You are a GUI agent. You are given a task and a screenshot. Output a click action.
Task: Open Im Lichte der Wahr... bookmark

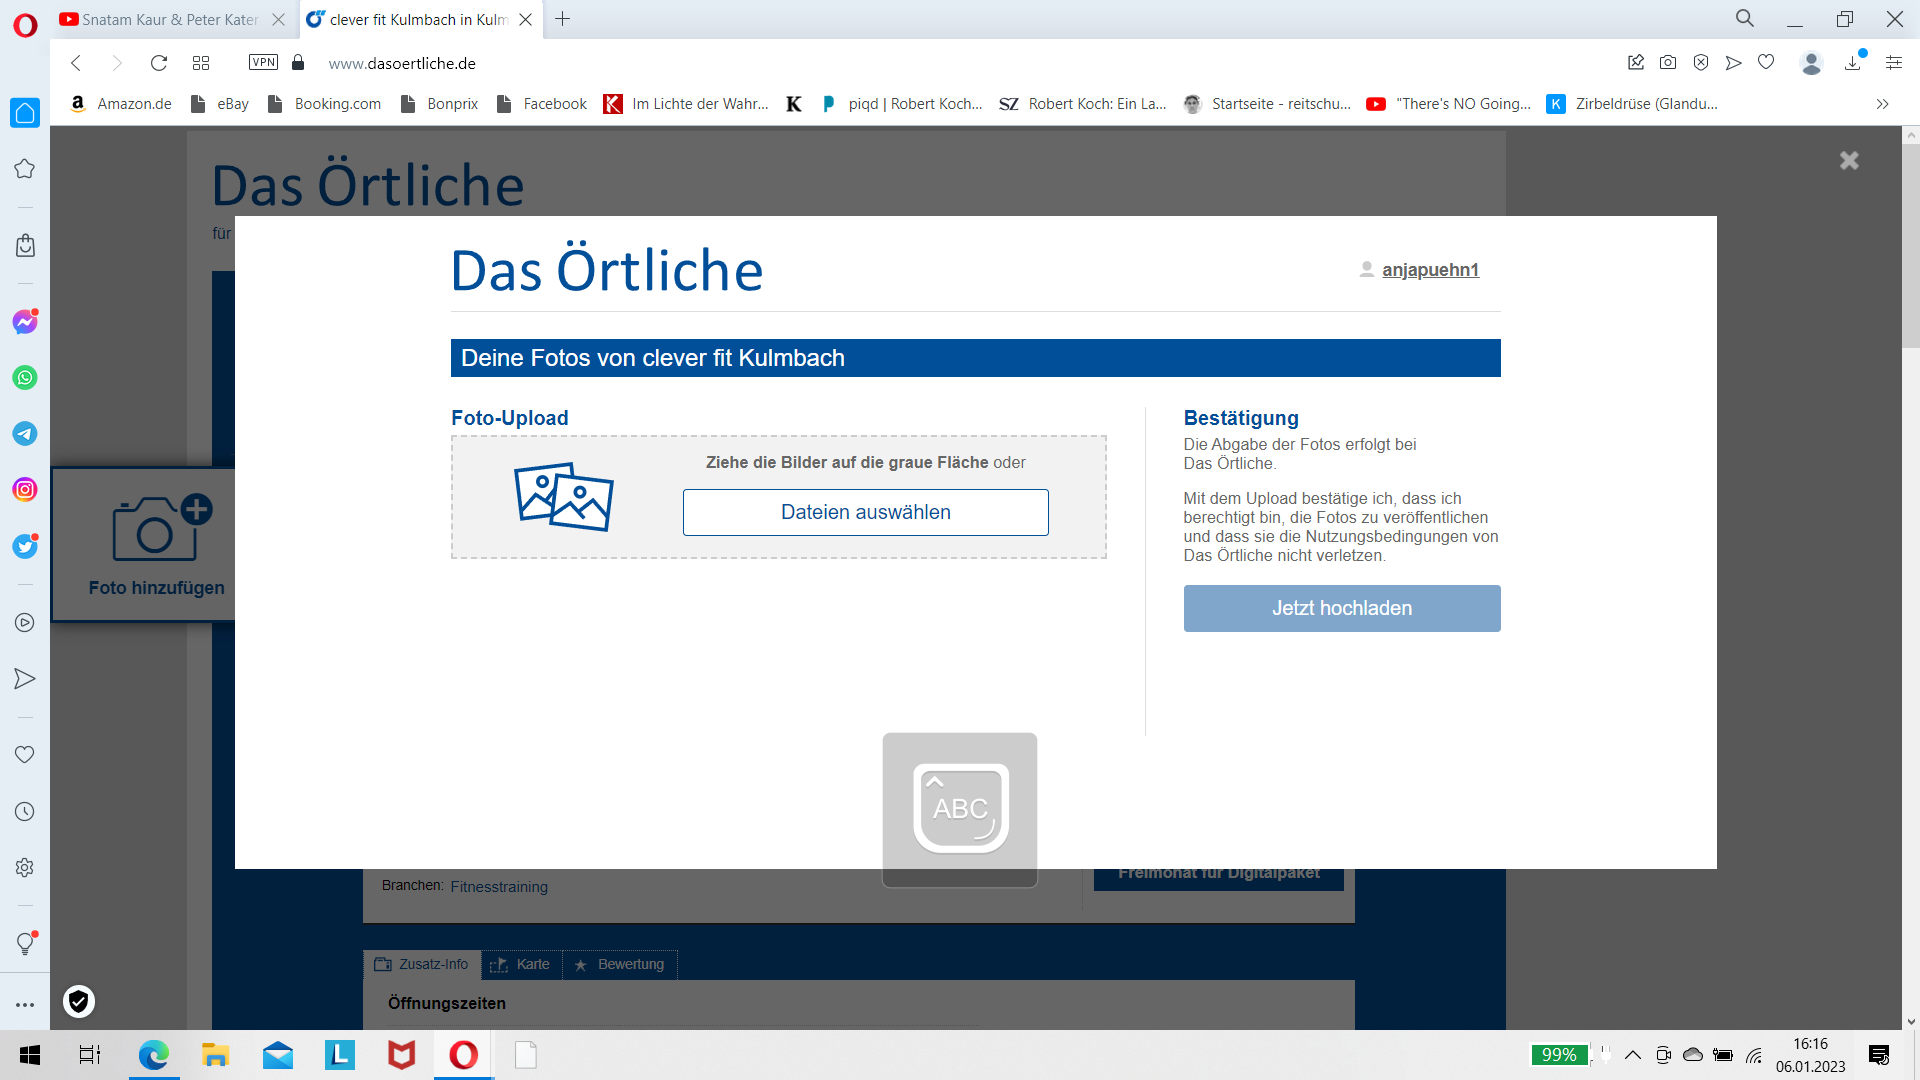pos(687,104)
